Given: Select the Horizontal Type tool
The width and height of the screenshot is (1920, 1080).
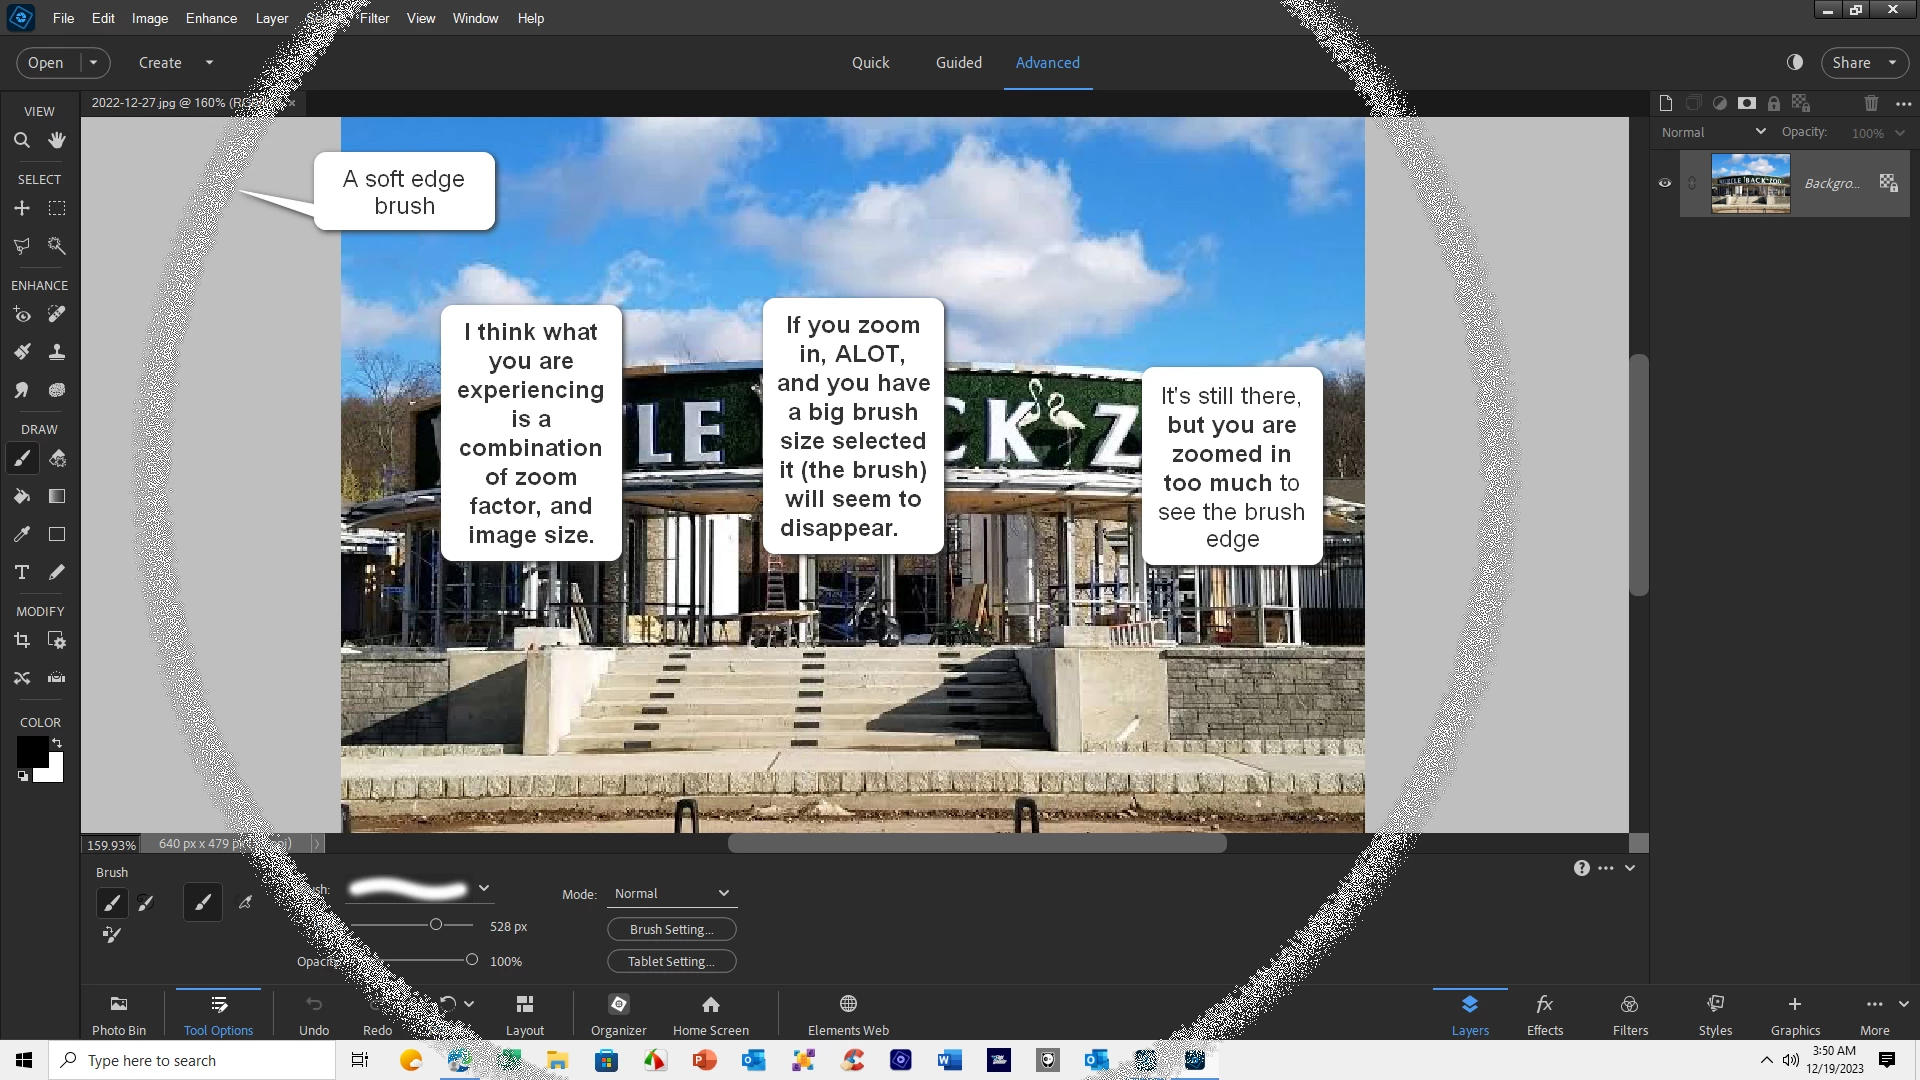Looking at the screenshot, I should coord(21,572).
